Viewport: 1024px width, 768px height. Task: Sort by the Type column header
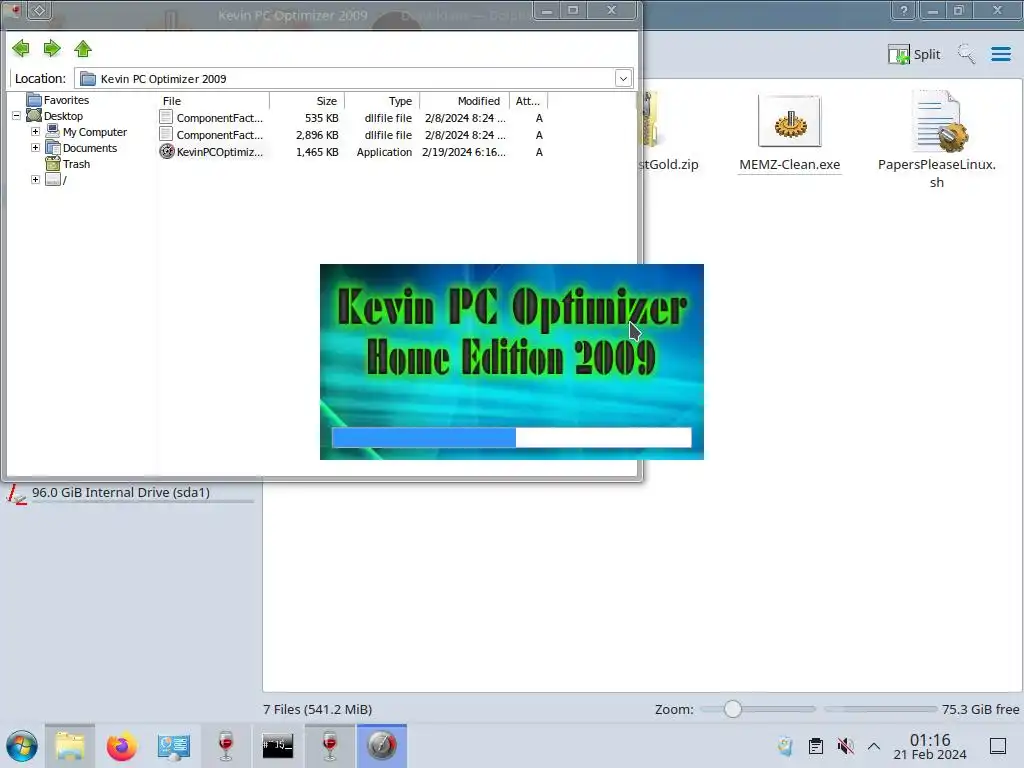pos(382,101)
